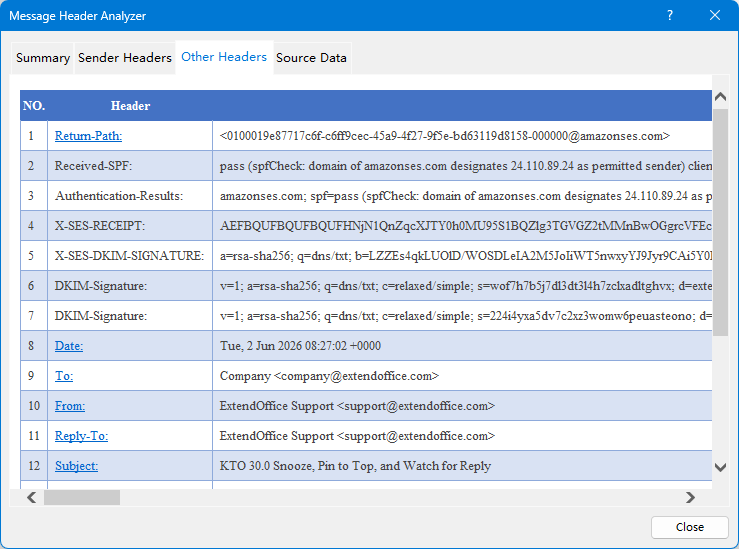The image size is (739, 549).
Task: Click the Return-Path amazonses.com address value
Action: click(x=444, y=136)
